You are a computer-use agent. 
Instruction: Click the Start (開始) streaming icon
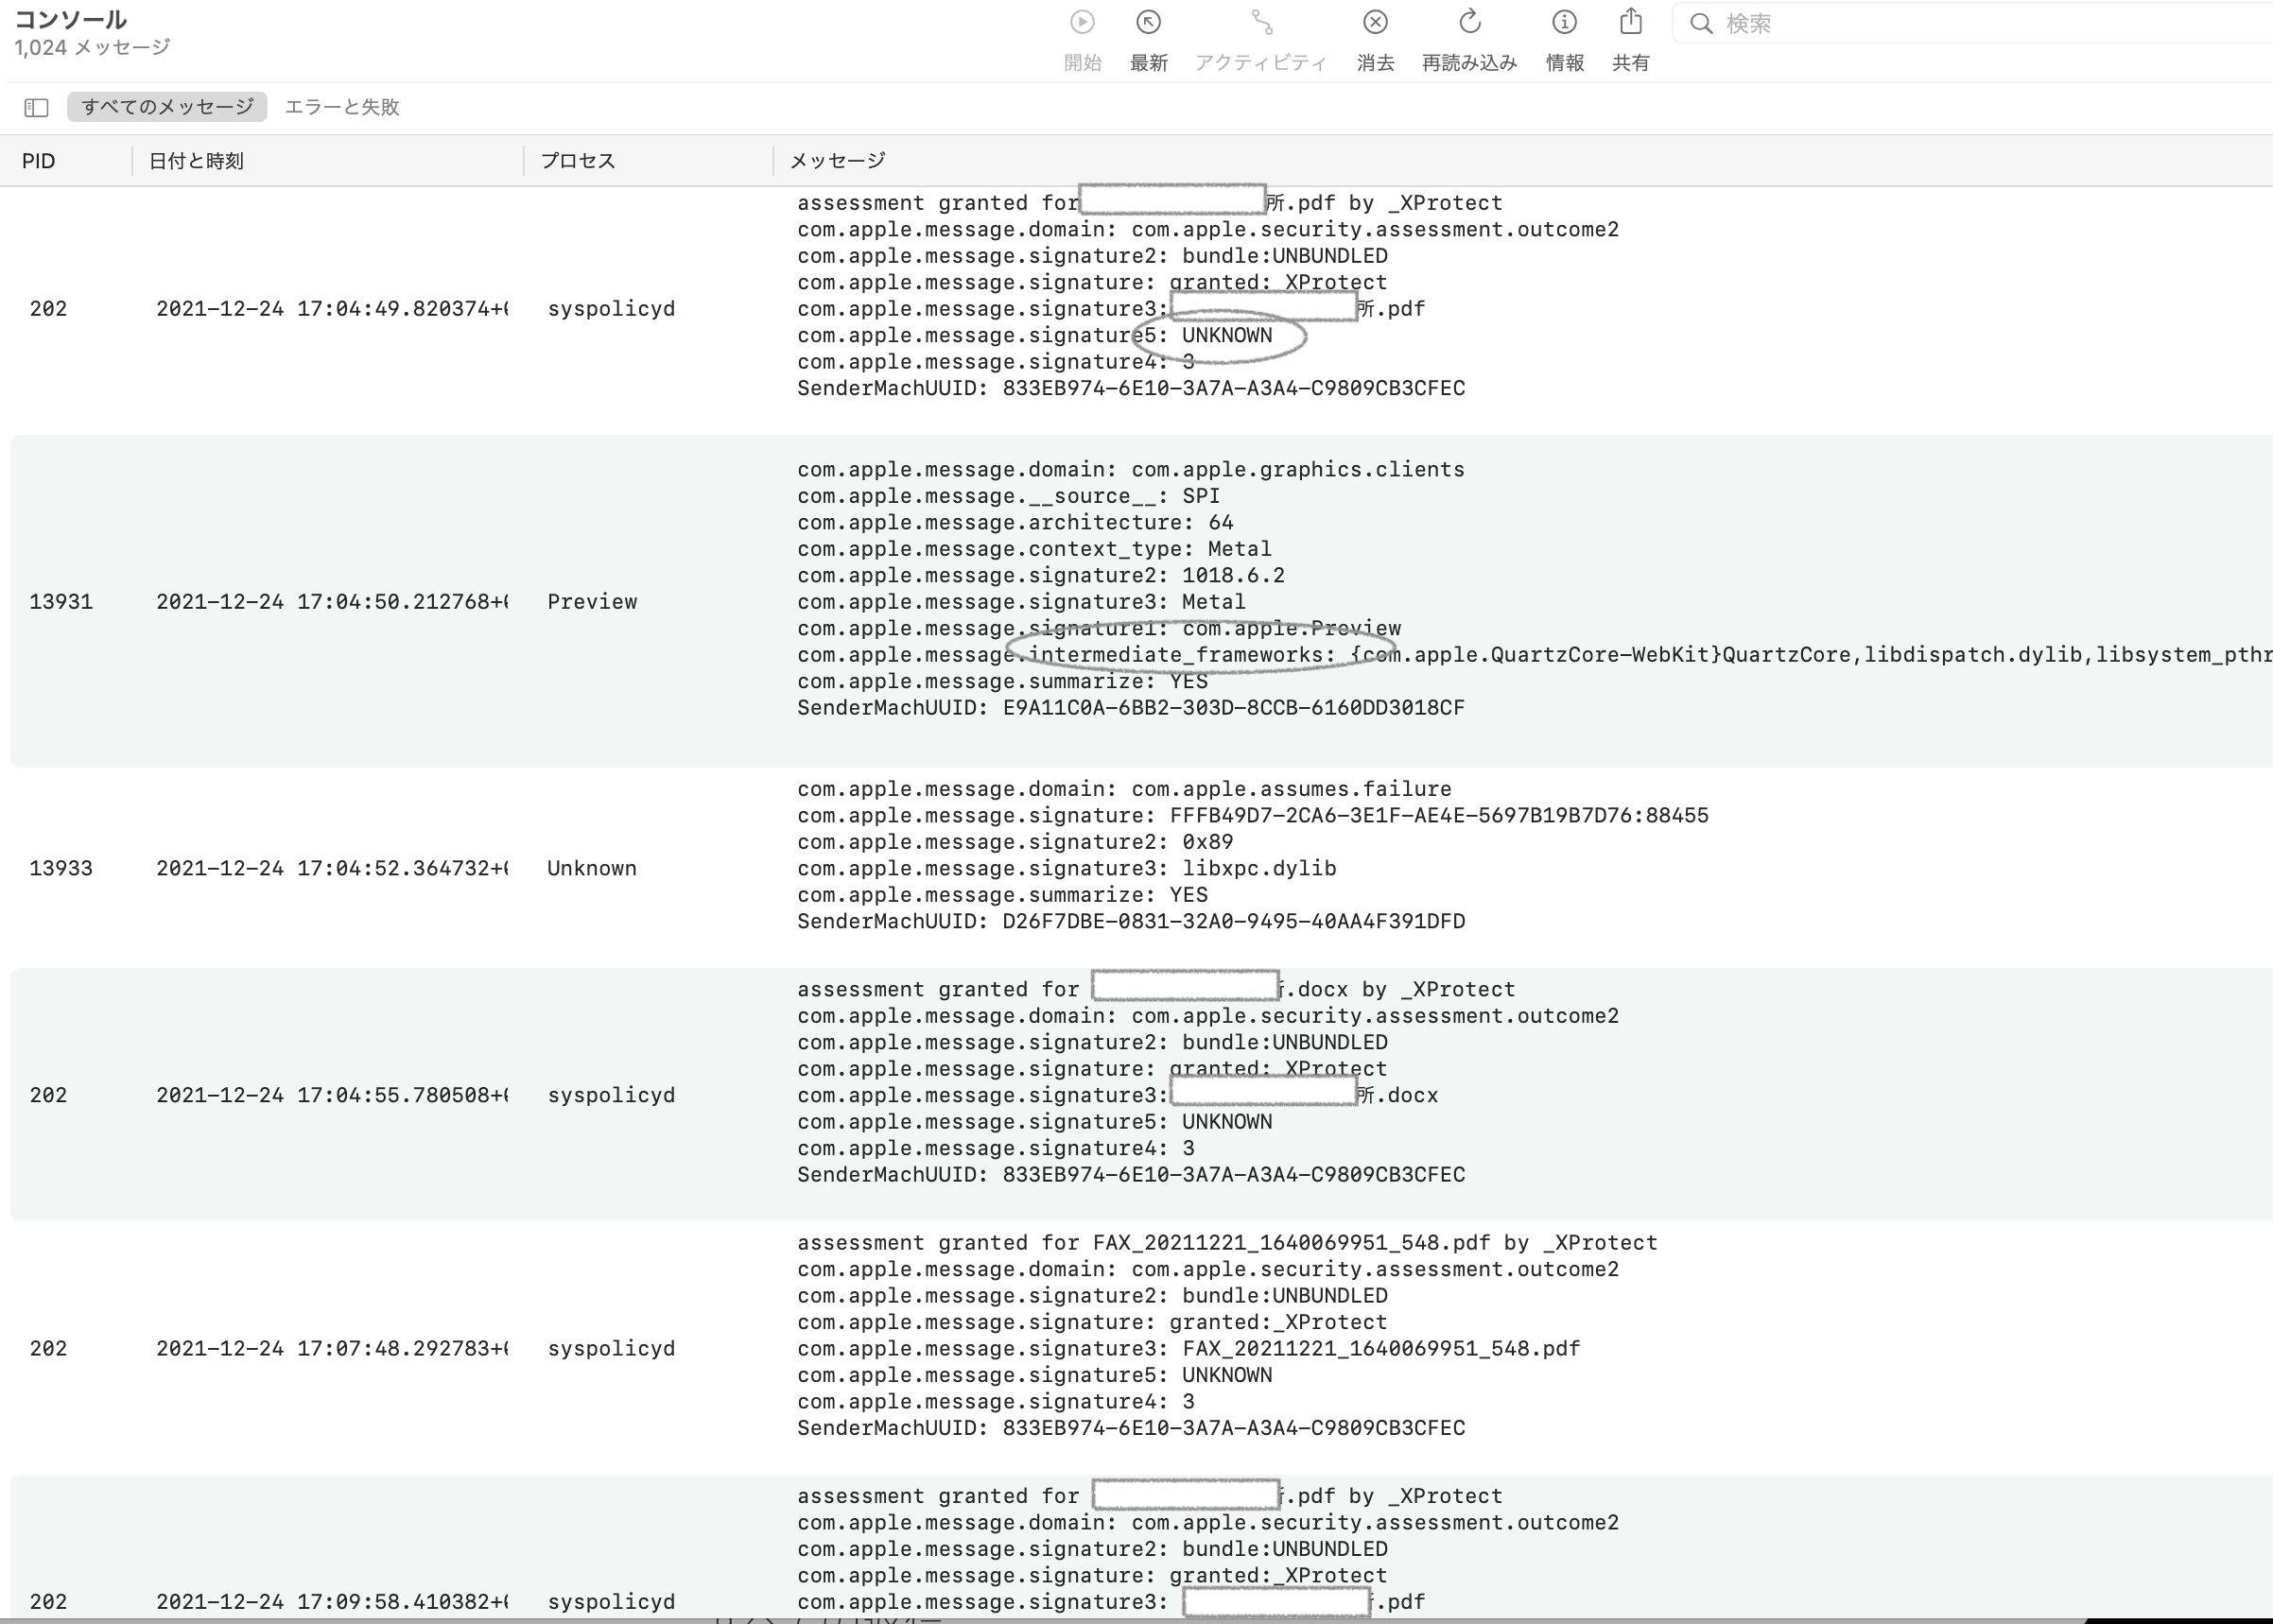1082,23
